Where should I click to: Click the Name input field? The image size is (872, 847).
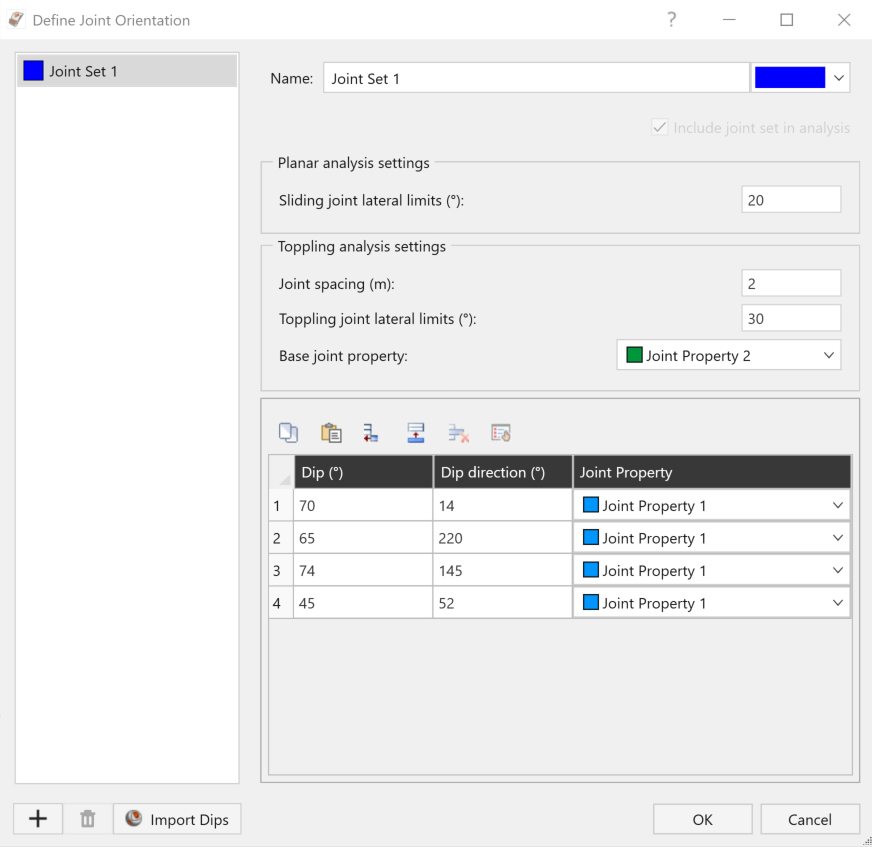pos(536,78)
